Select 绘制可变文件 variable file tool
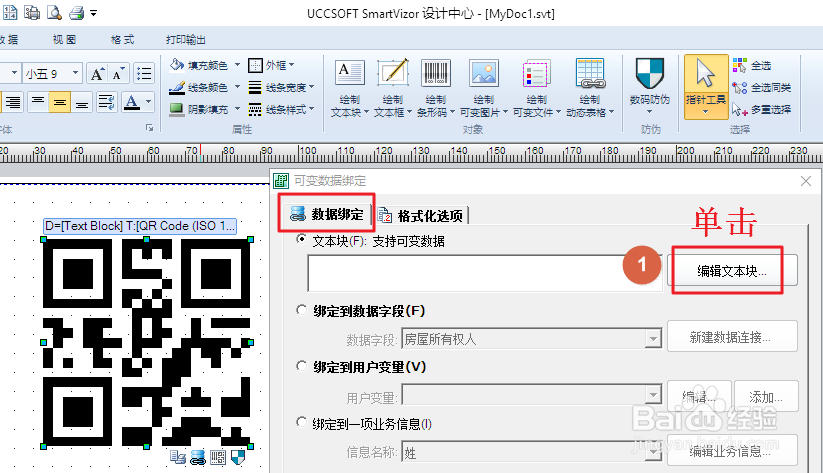 click(x=537, y=88)
